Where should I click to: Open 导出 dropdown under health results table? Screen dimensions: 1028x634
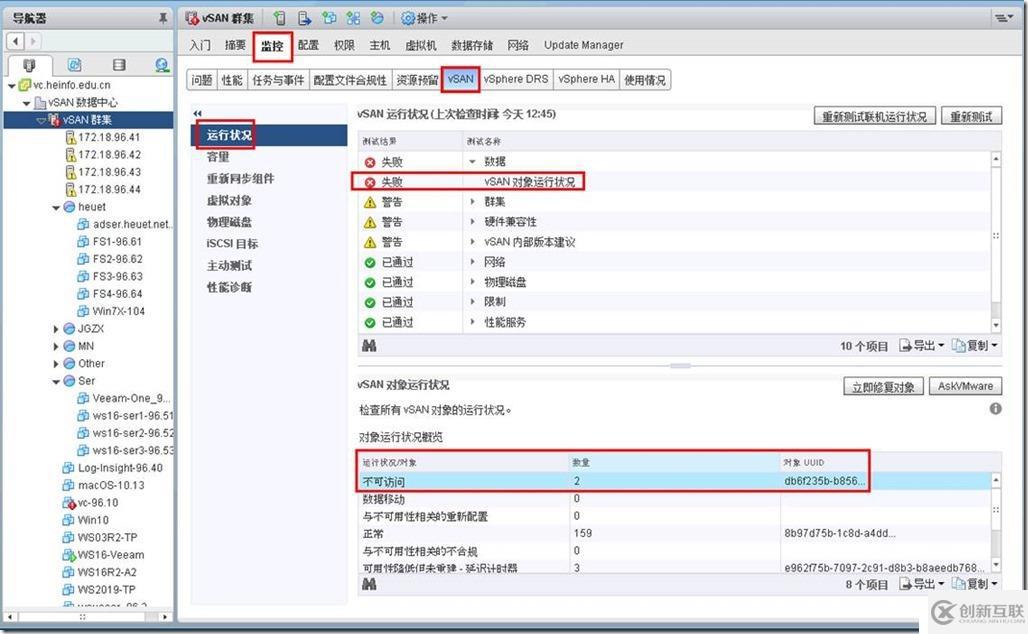[922, 346]
